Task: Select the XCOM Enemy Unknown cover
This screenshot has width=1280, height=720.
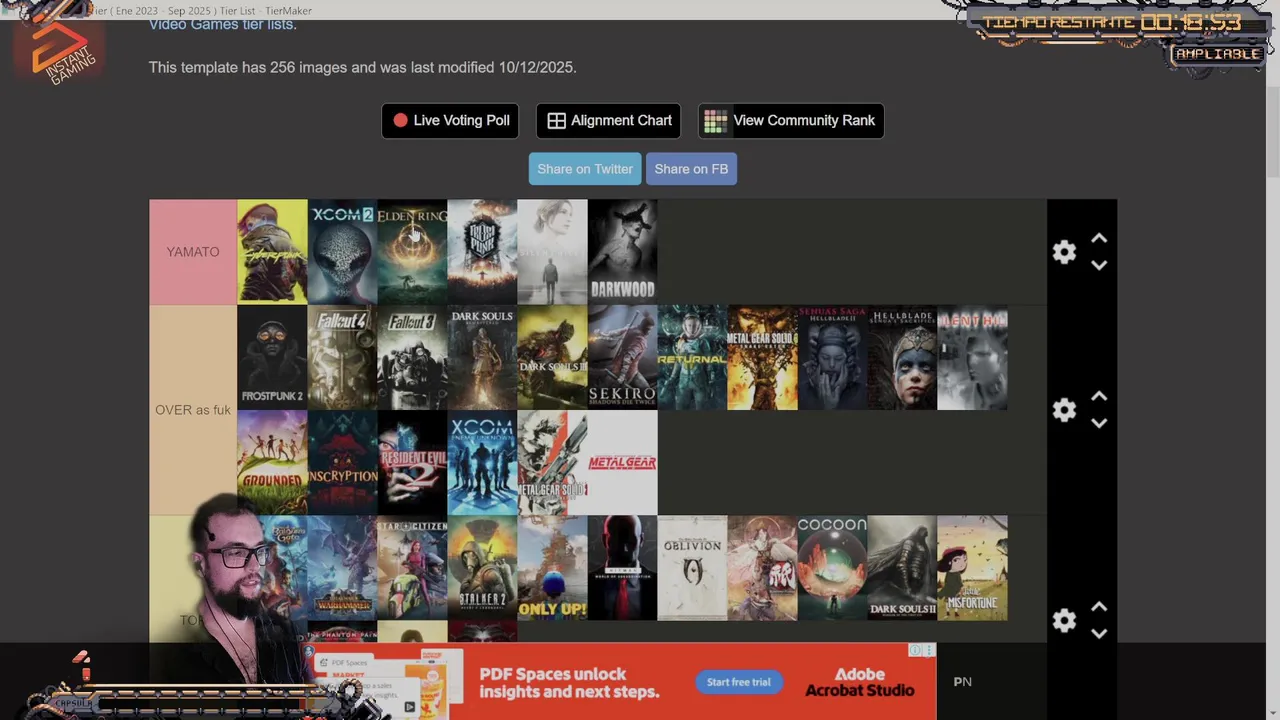Action: coord(482,462)
